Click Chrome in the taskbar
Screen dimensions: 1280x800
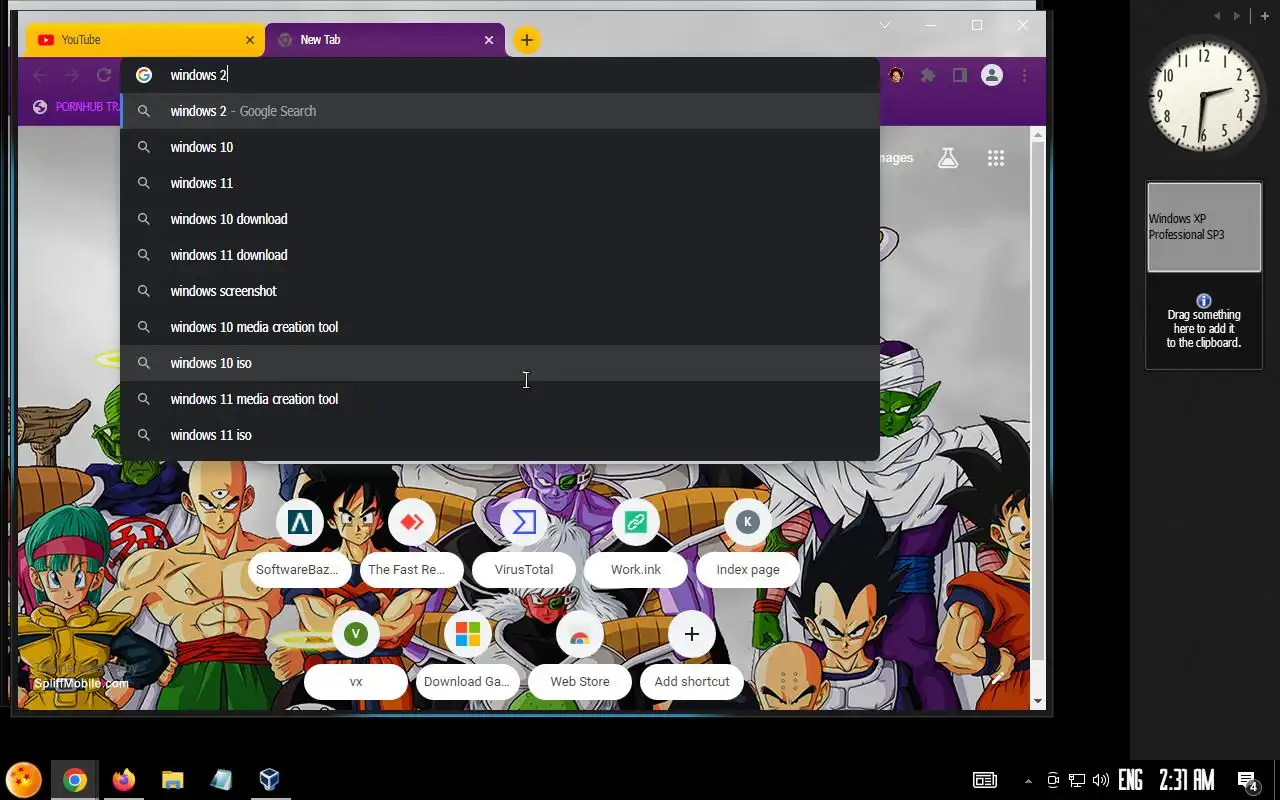click(75, 780)
